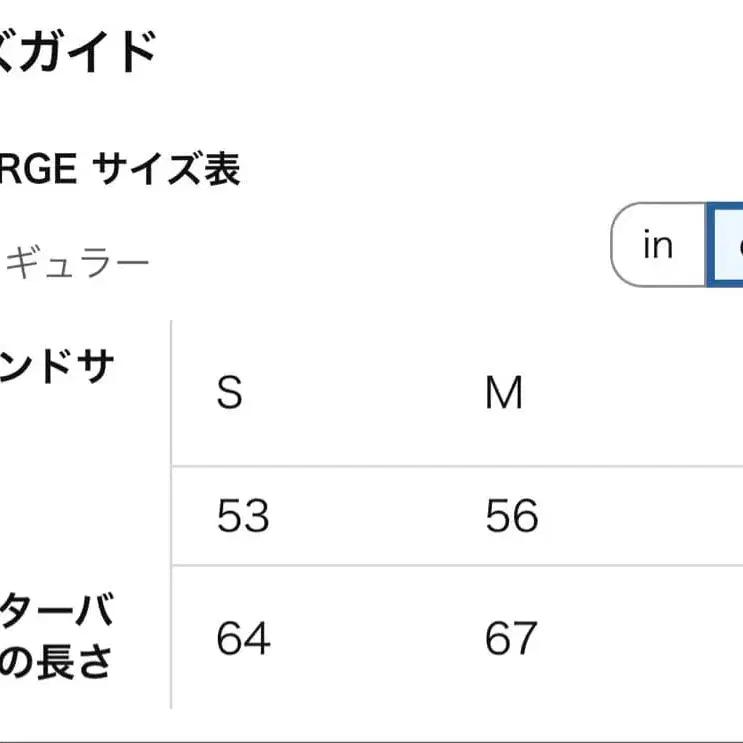The height and width of the screenshot is (743, 743).
Task: Click the divider line above 64 row
Action: click(457, 565)
